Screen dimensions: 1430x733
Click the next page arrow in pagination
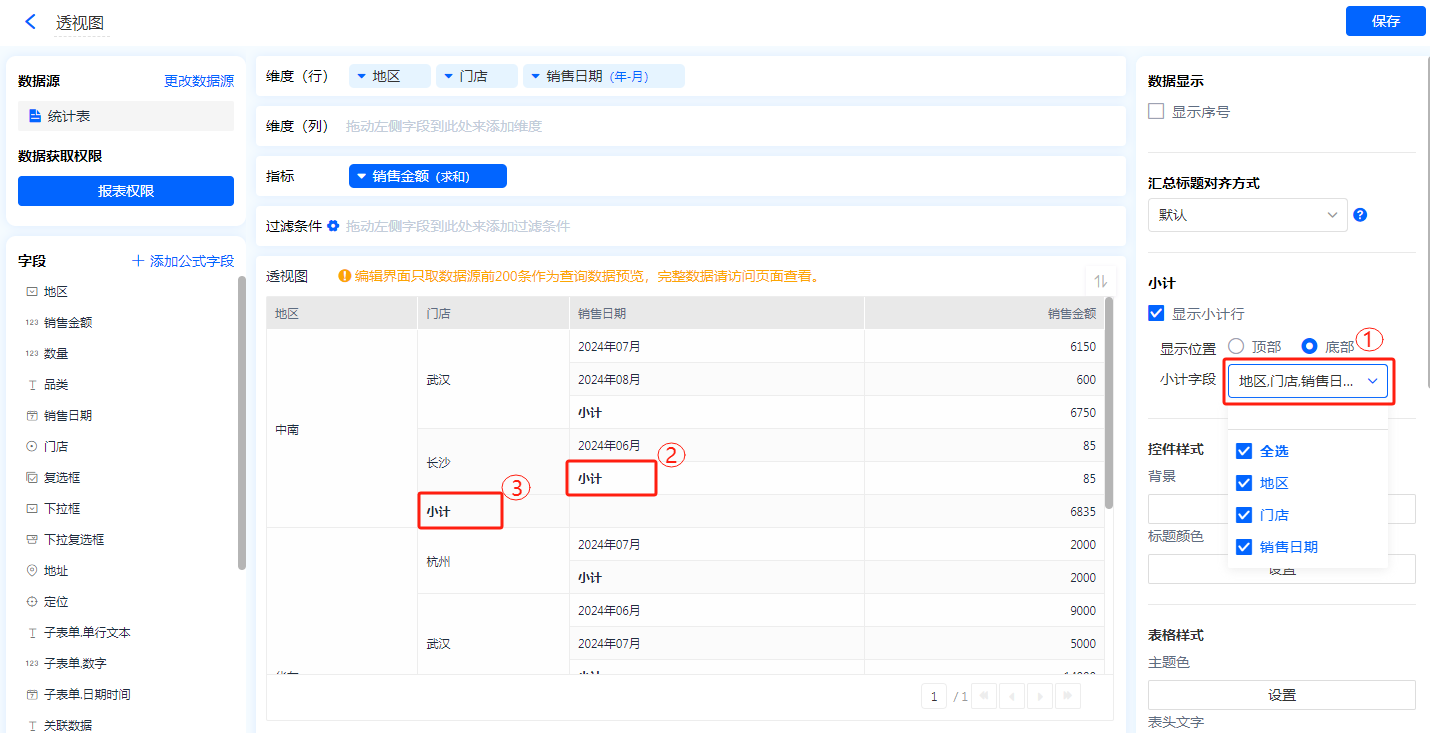pos(1040,696)
